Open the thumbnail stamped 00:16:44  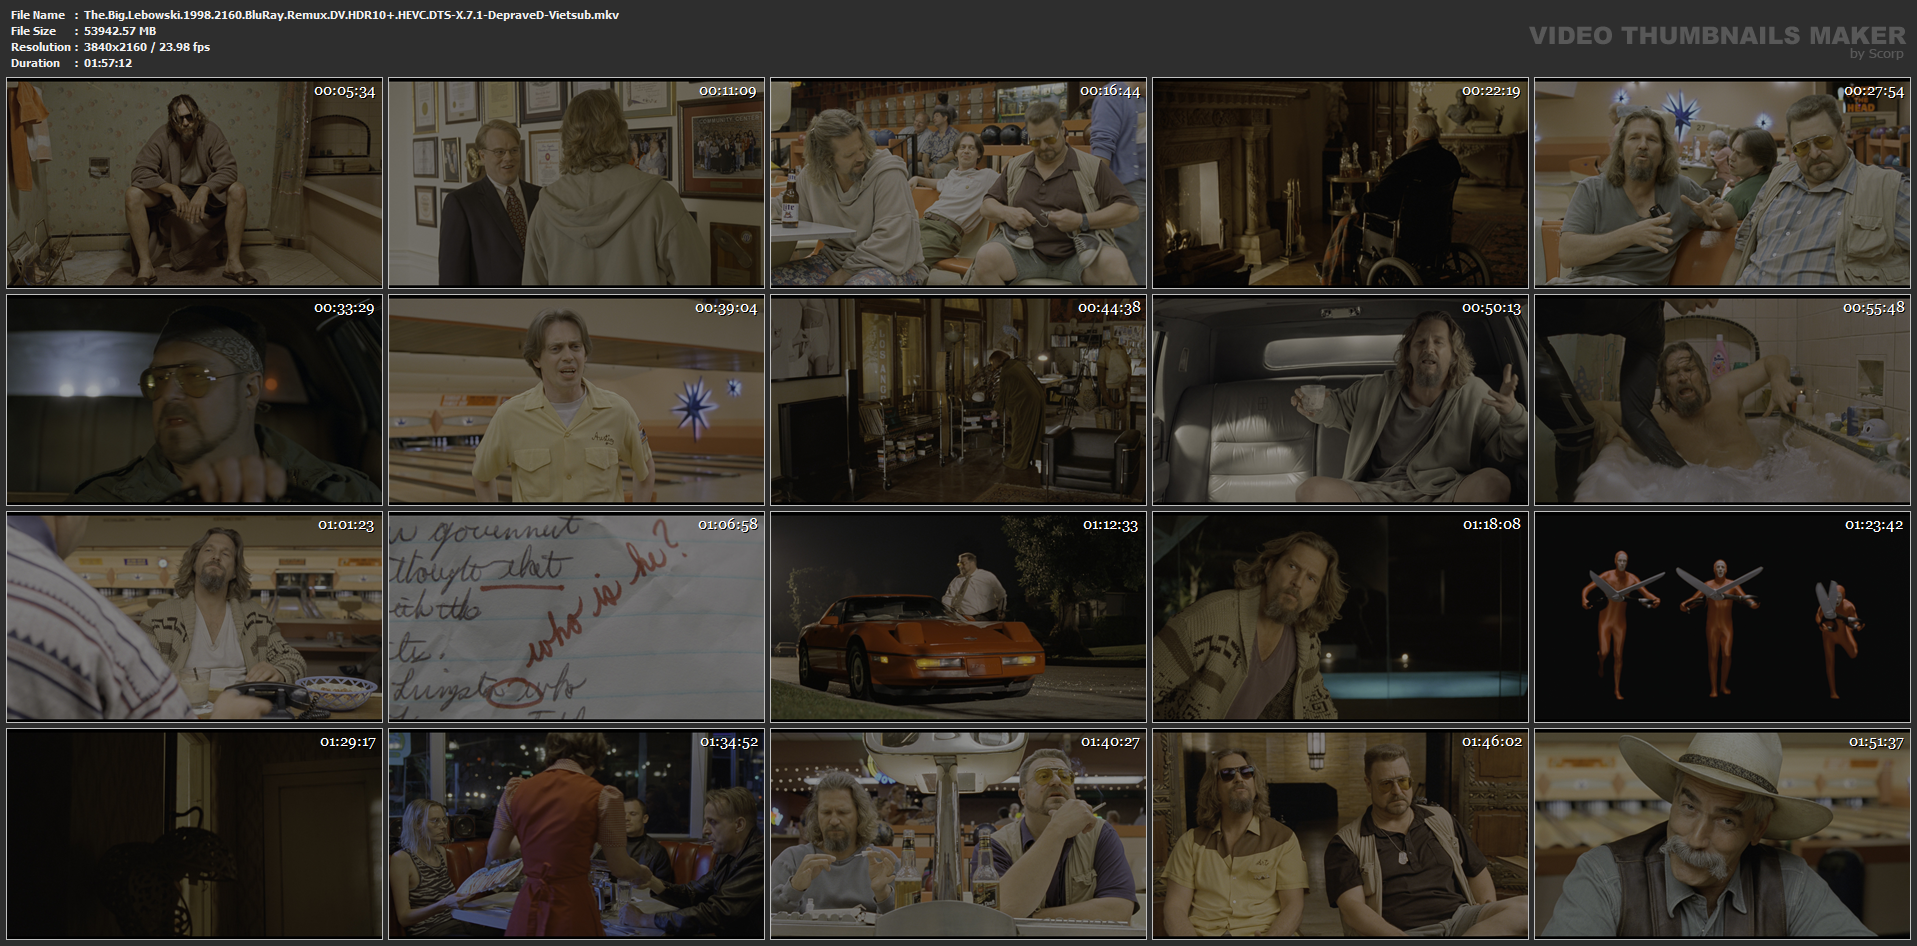pos(958,183)
